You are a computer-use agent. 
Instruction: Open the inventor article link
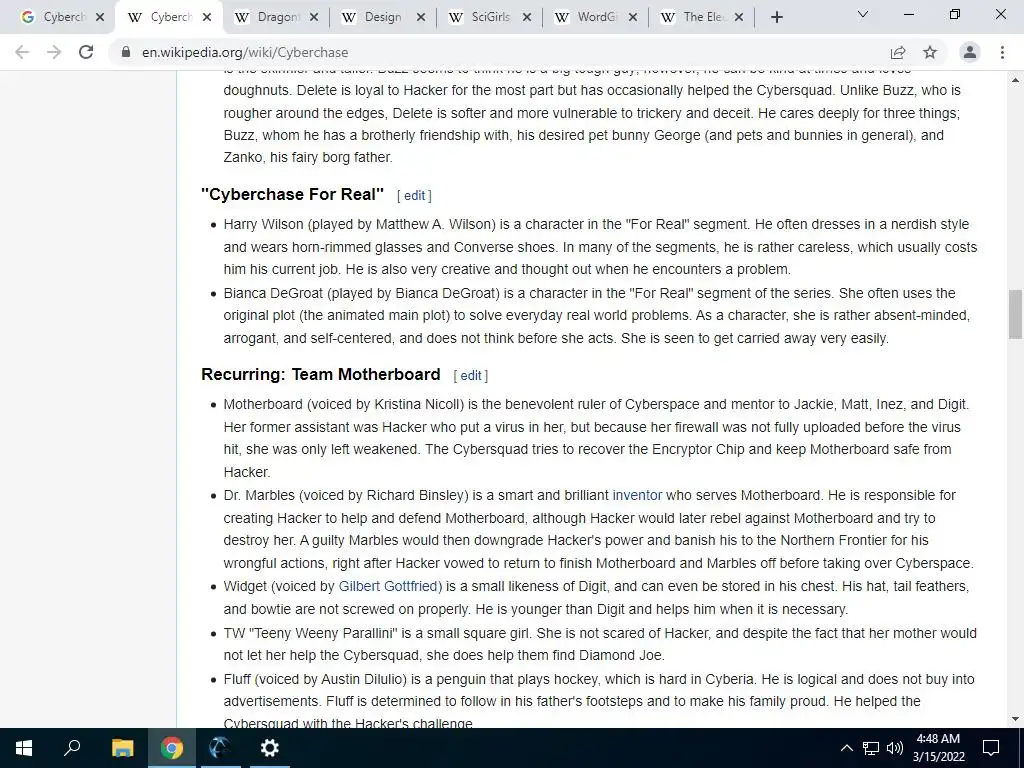pos(637,495)
